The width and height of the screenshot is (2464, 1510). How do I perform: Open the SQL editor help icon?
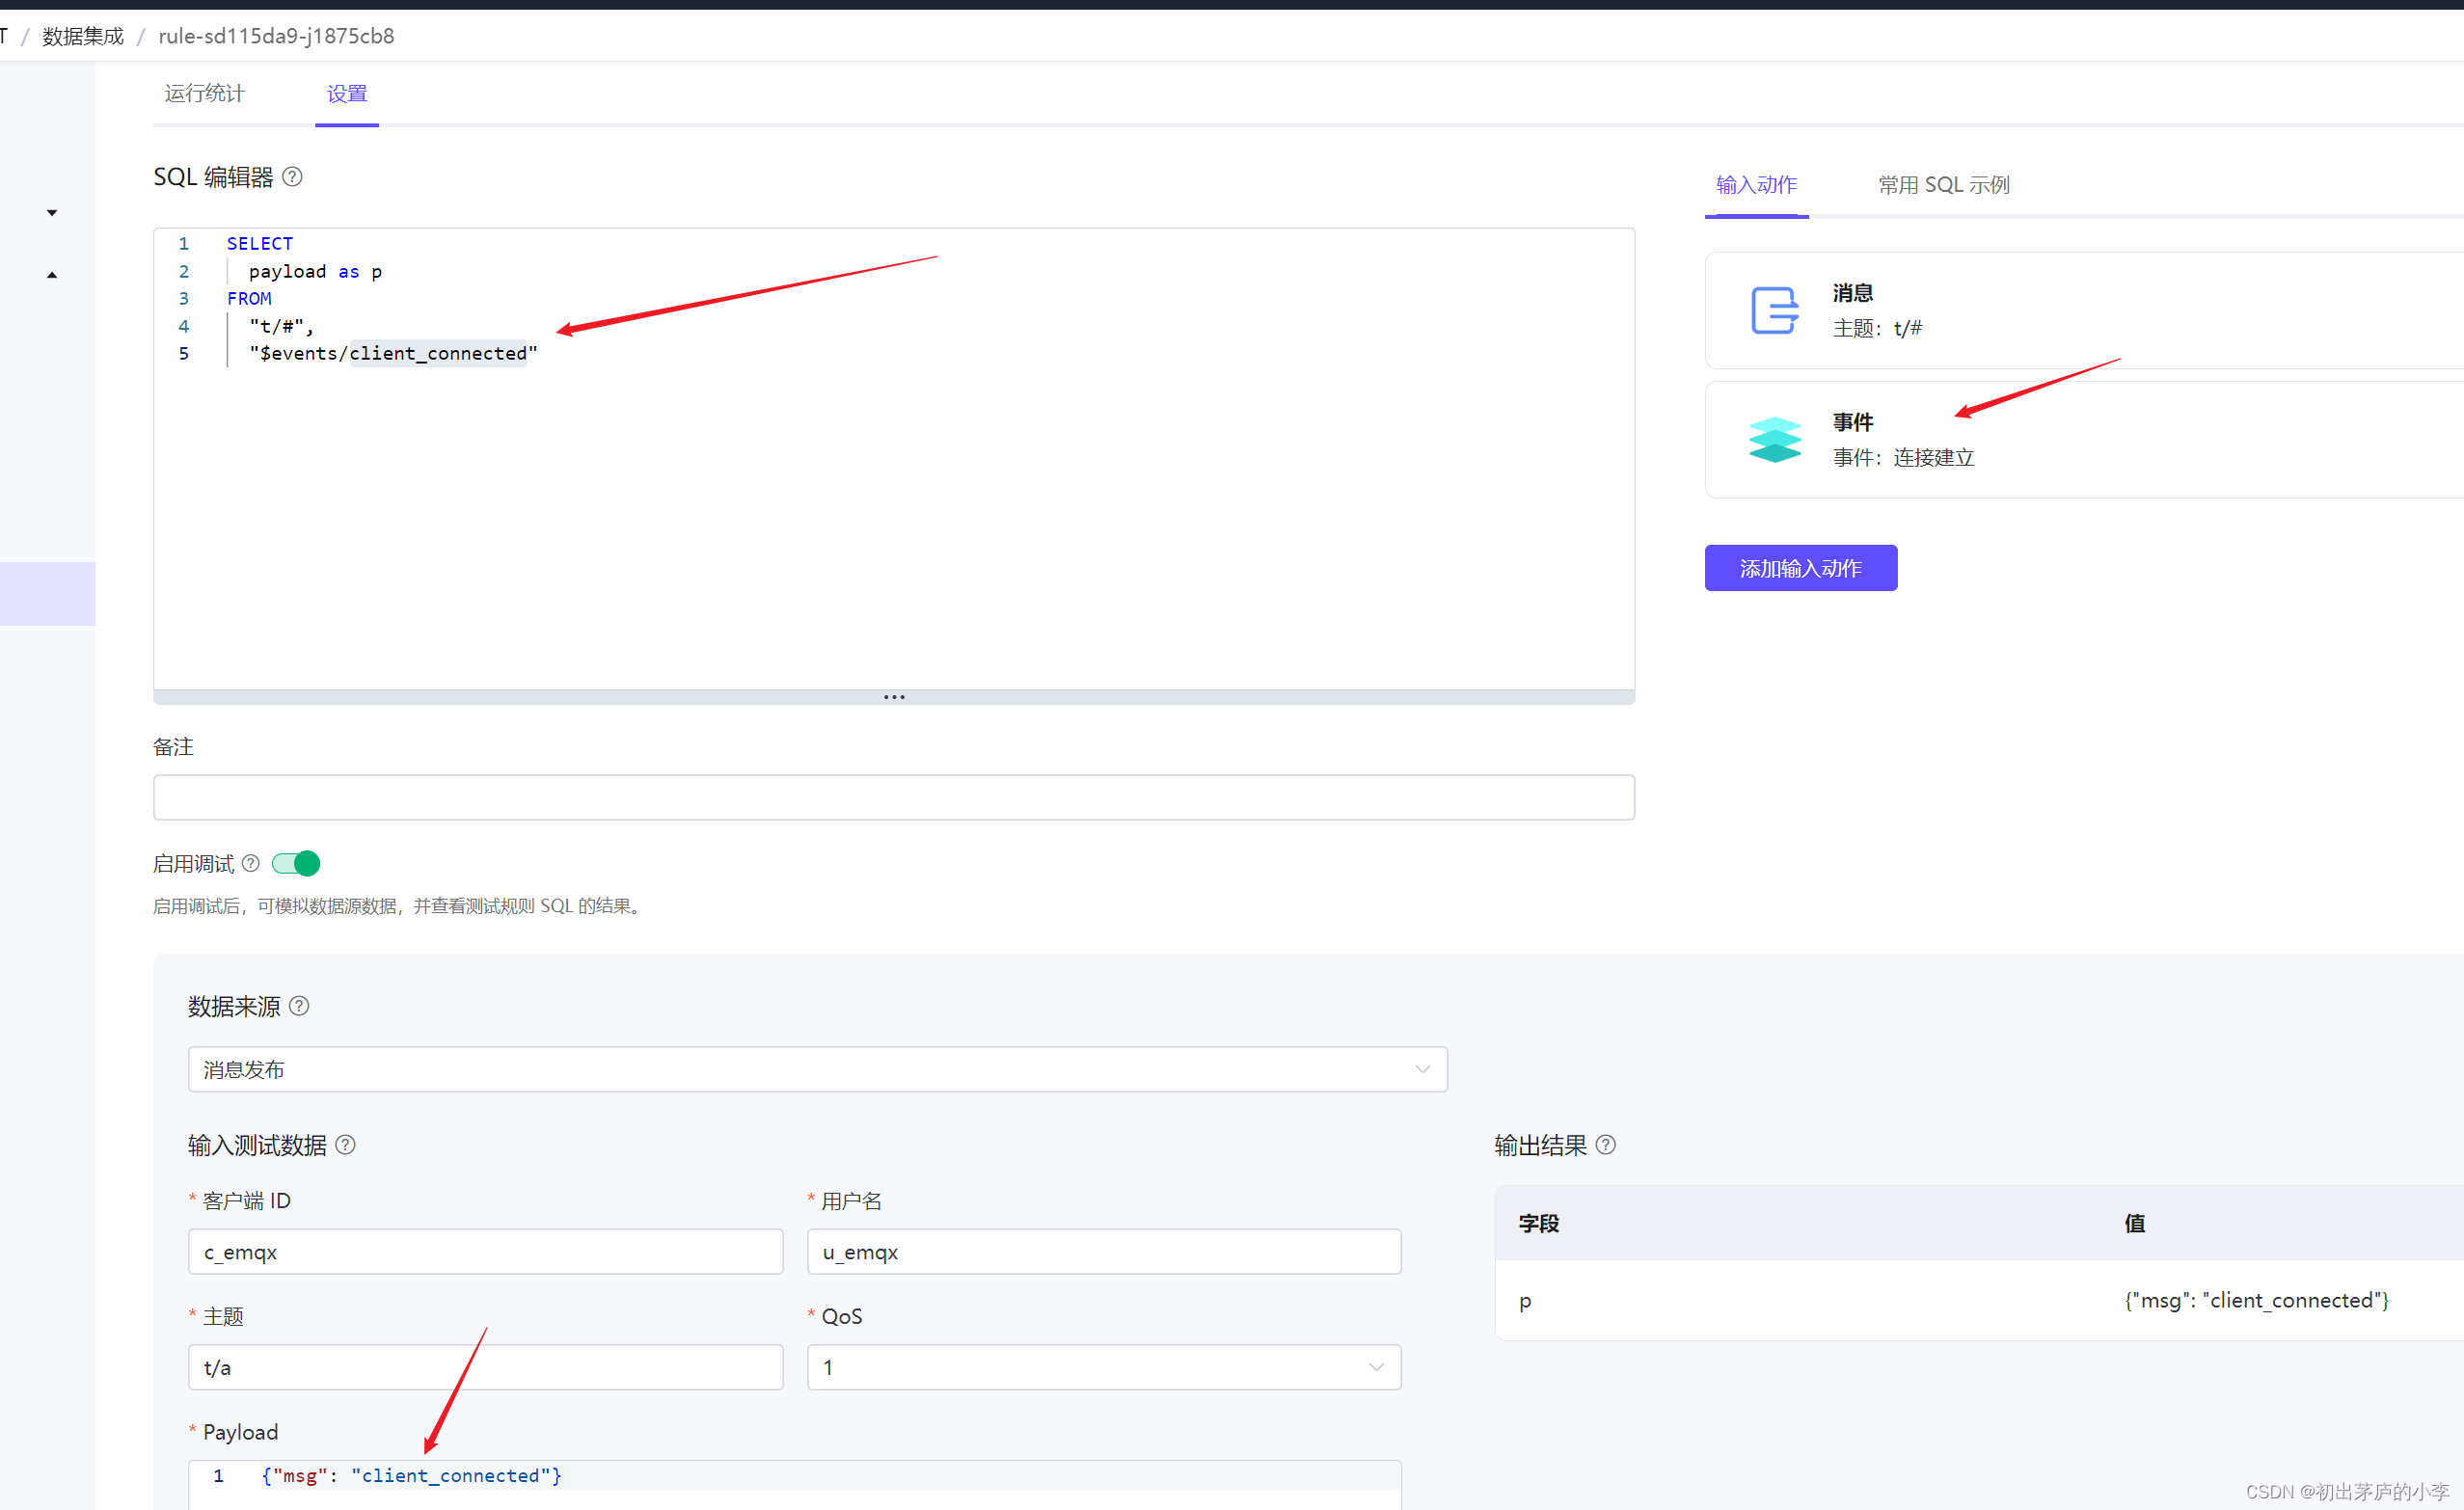point(292,177)
